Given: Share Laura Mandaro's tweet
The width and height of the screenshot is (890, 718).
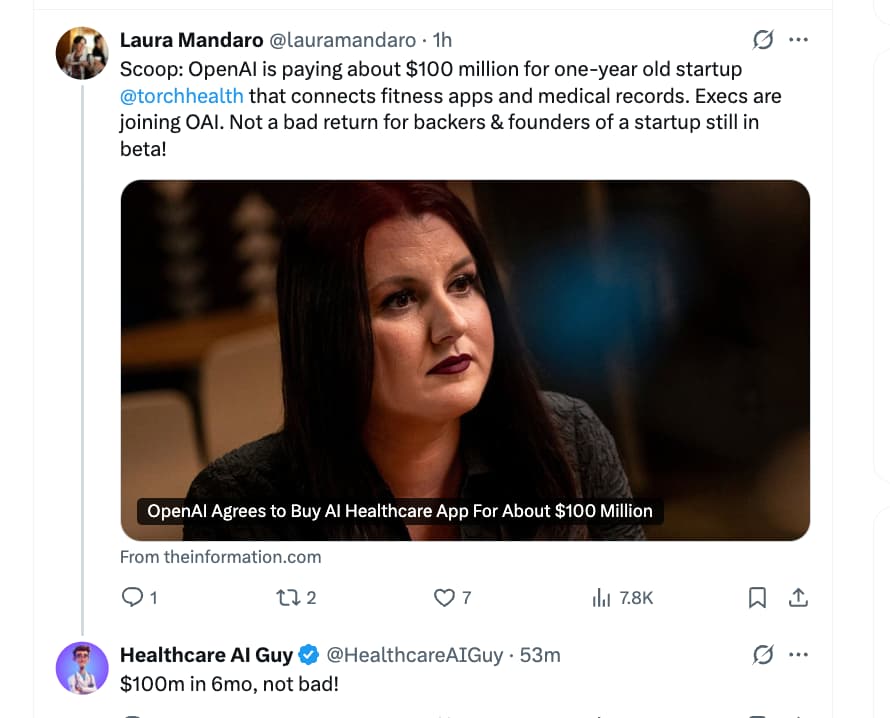Looking at the screenshot, I should tap(798, 597).
